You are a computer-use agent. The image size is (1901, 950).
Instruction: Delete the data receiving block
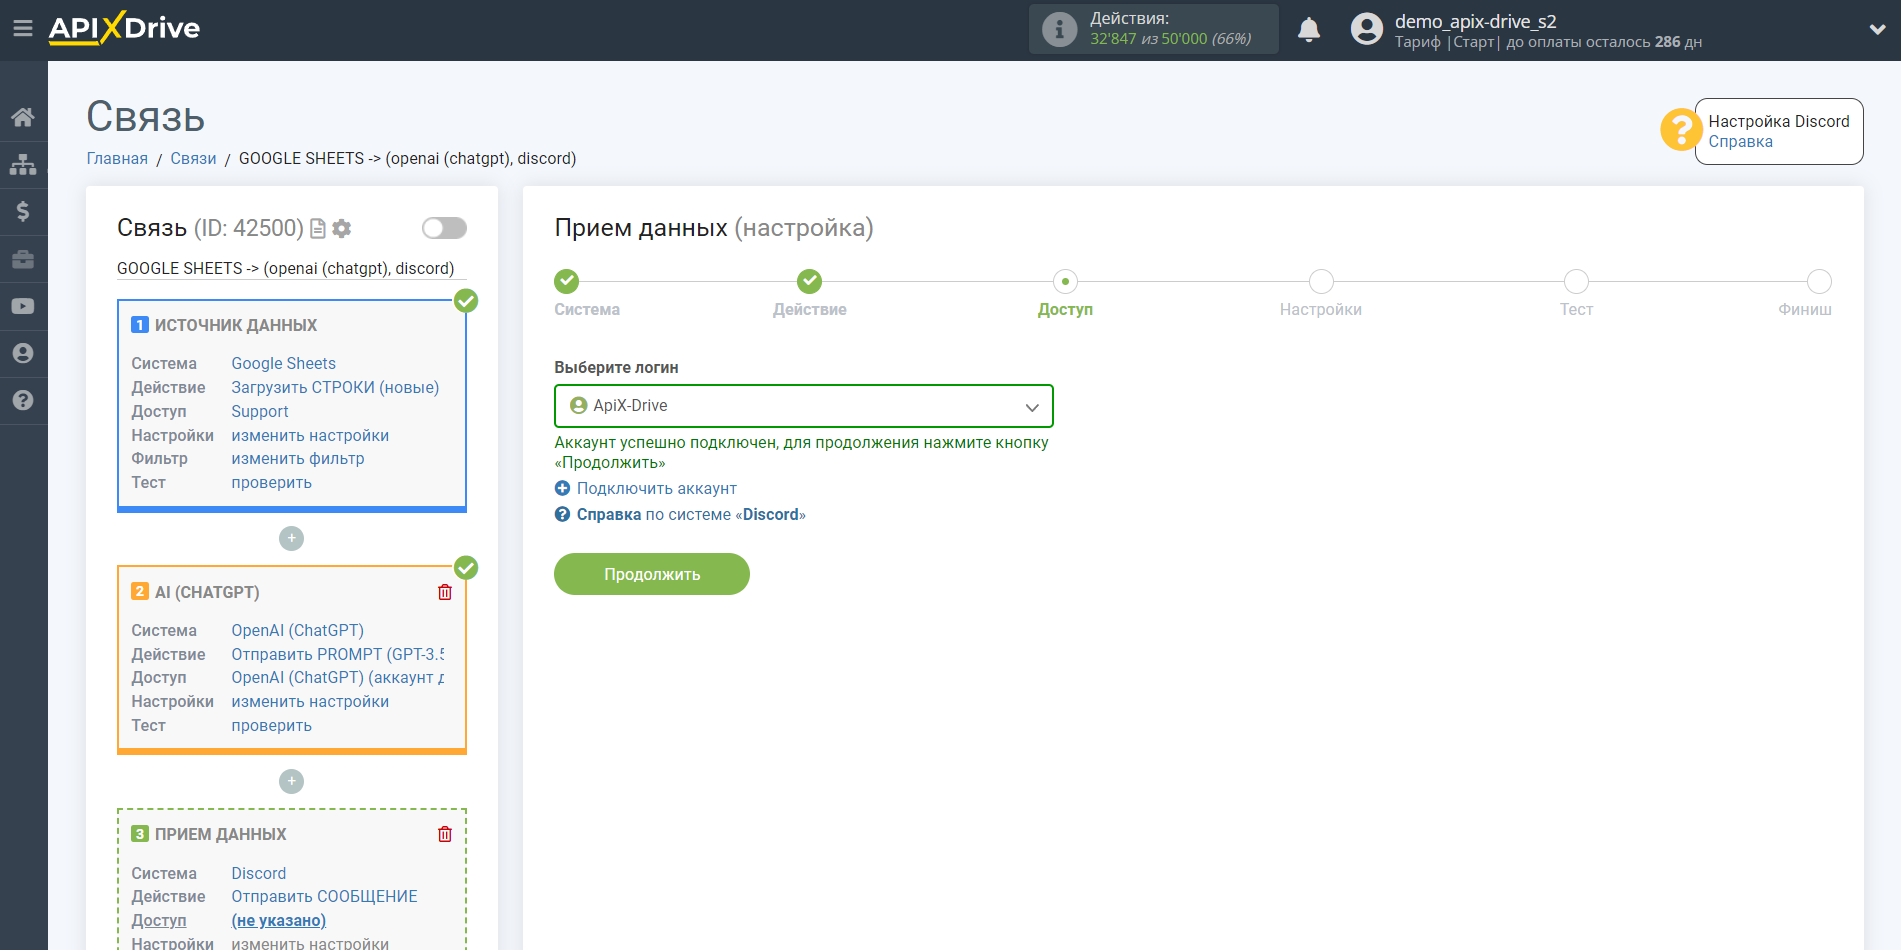tap(445, 834)
